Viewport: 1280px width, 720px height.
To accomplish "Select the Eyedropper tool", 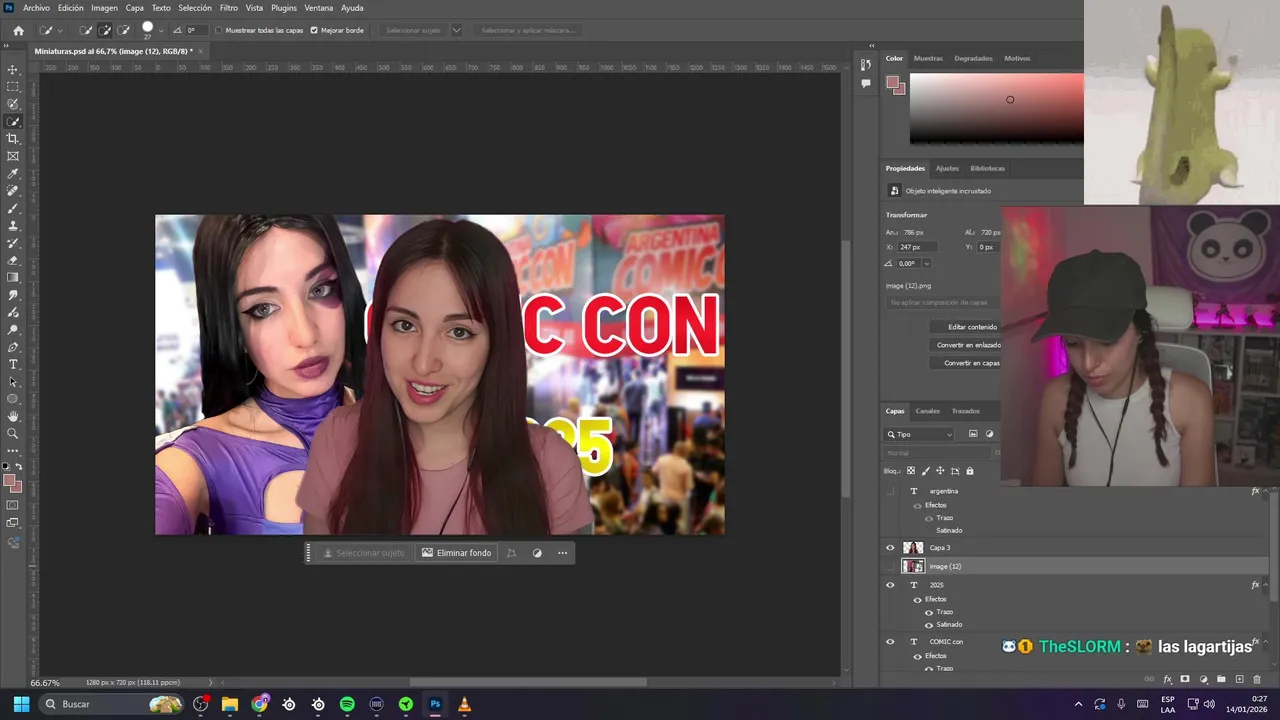I will click(13, 173).
